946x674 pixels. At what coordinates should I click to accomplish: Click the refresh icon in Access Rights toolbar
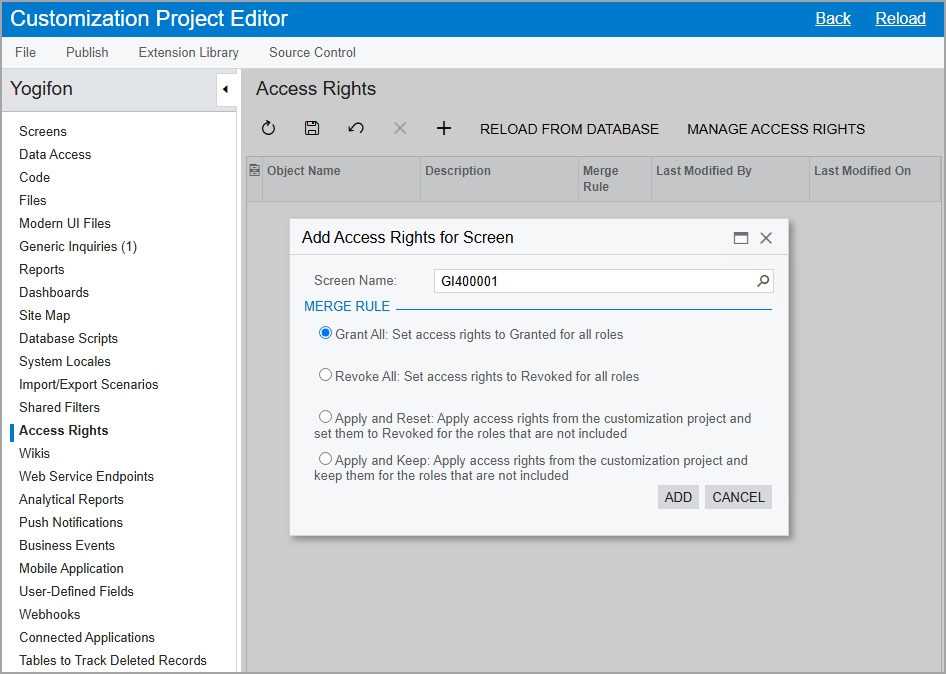point(268,128)
